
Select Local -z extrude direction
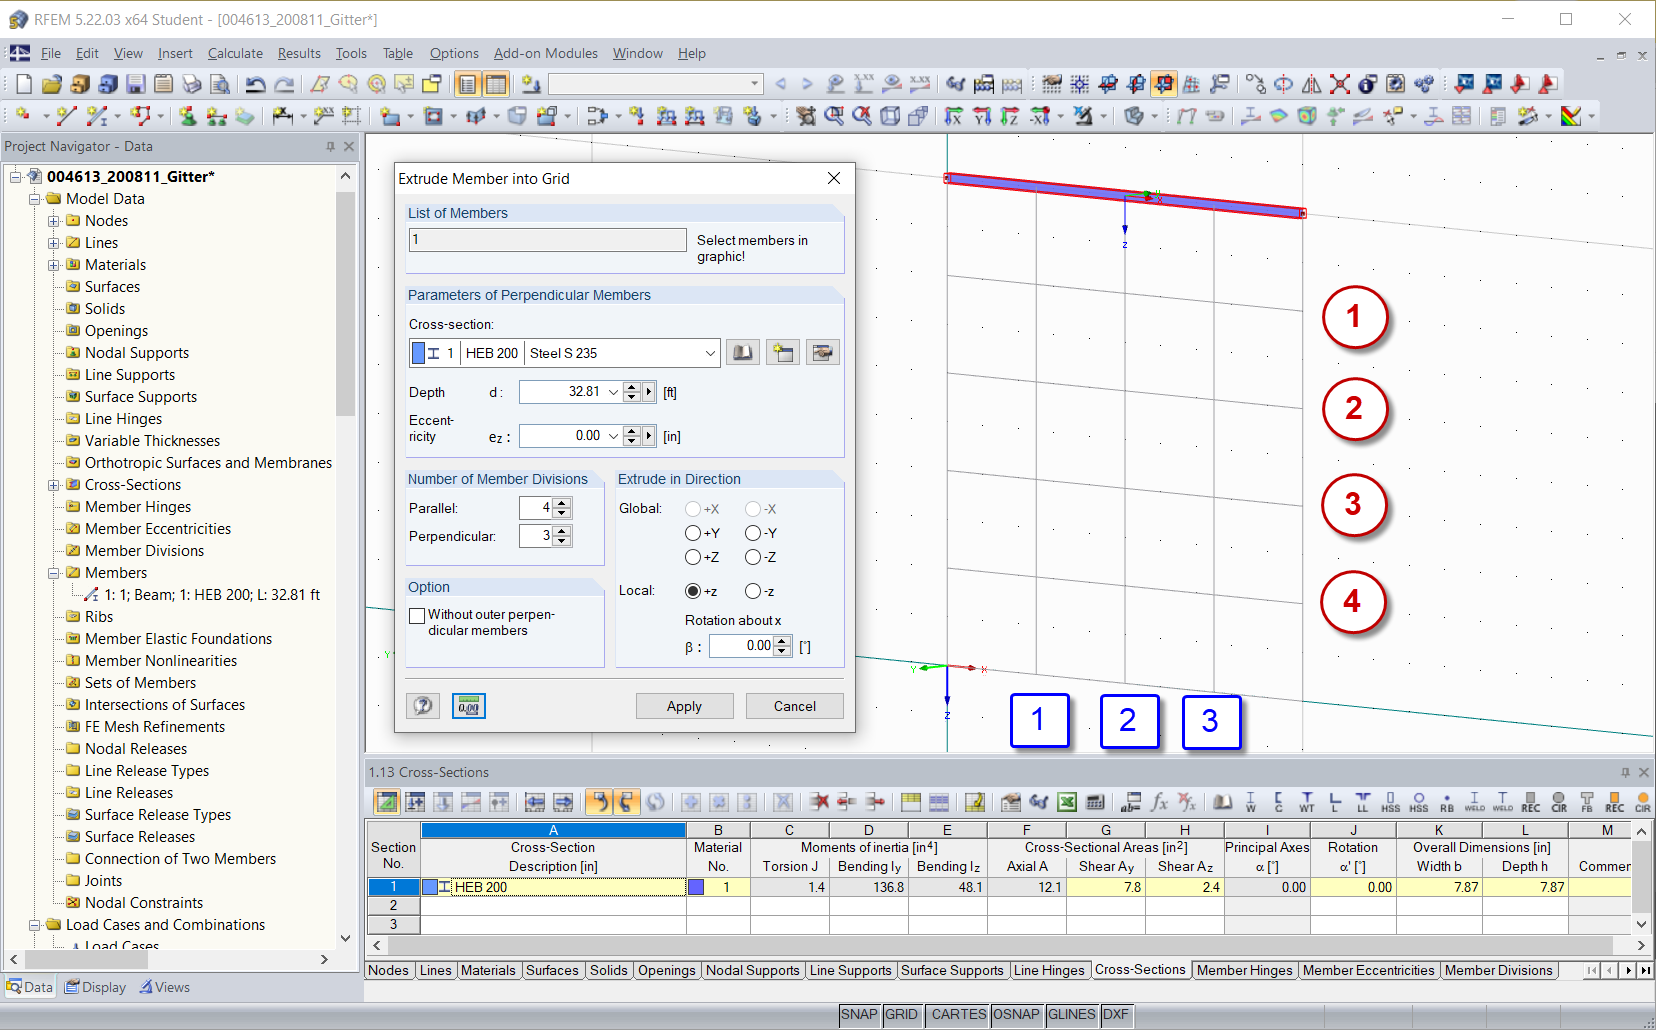[x=754, y=591]
